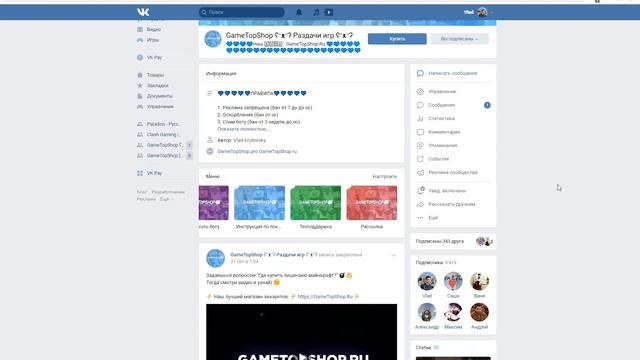This screenshot has width=640, height=360.
Task: Open notifications bell in the header
Action: [x=299, y=12]
